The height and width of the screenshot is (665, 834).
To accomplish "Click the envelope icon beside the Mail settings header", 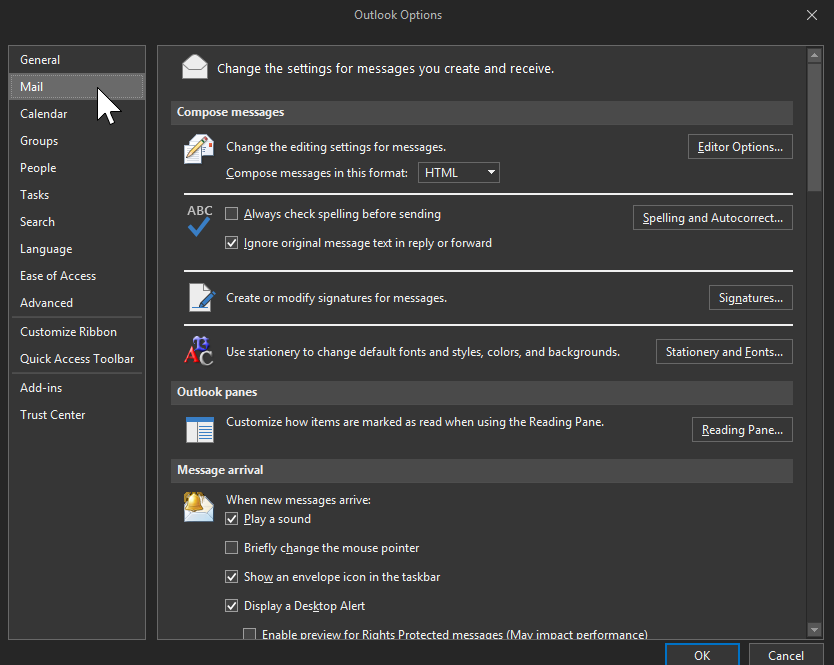I will (x=195, y=67).
